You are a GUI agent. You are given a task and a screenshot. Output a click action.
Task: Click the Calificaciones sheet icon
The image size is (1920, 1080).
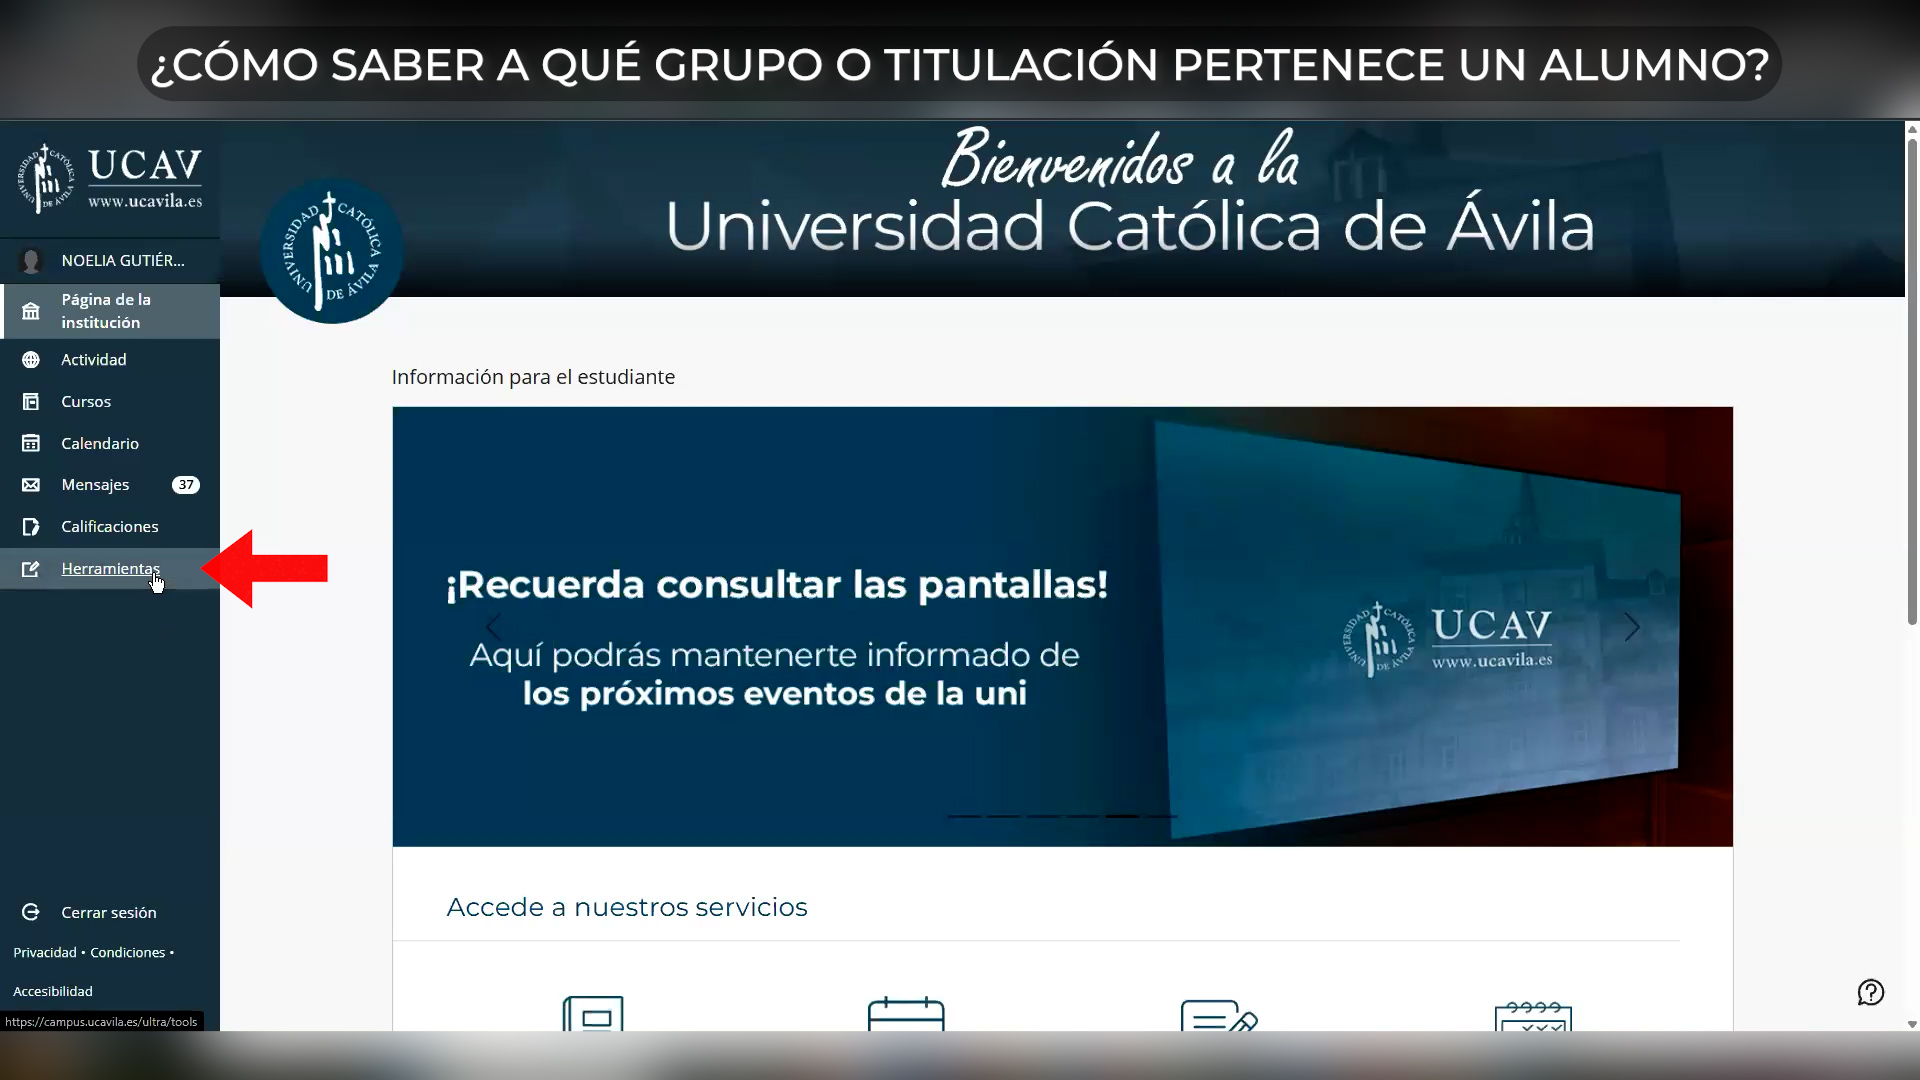[31, 527]
